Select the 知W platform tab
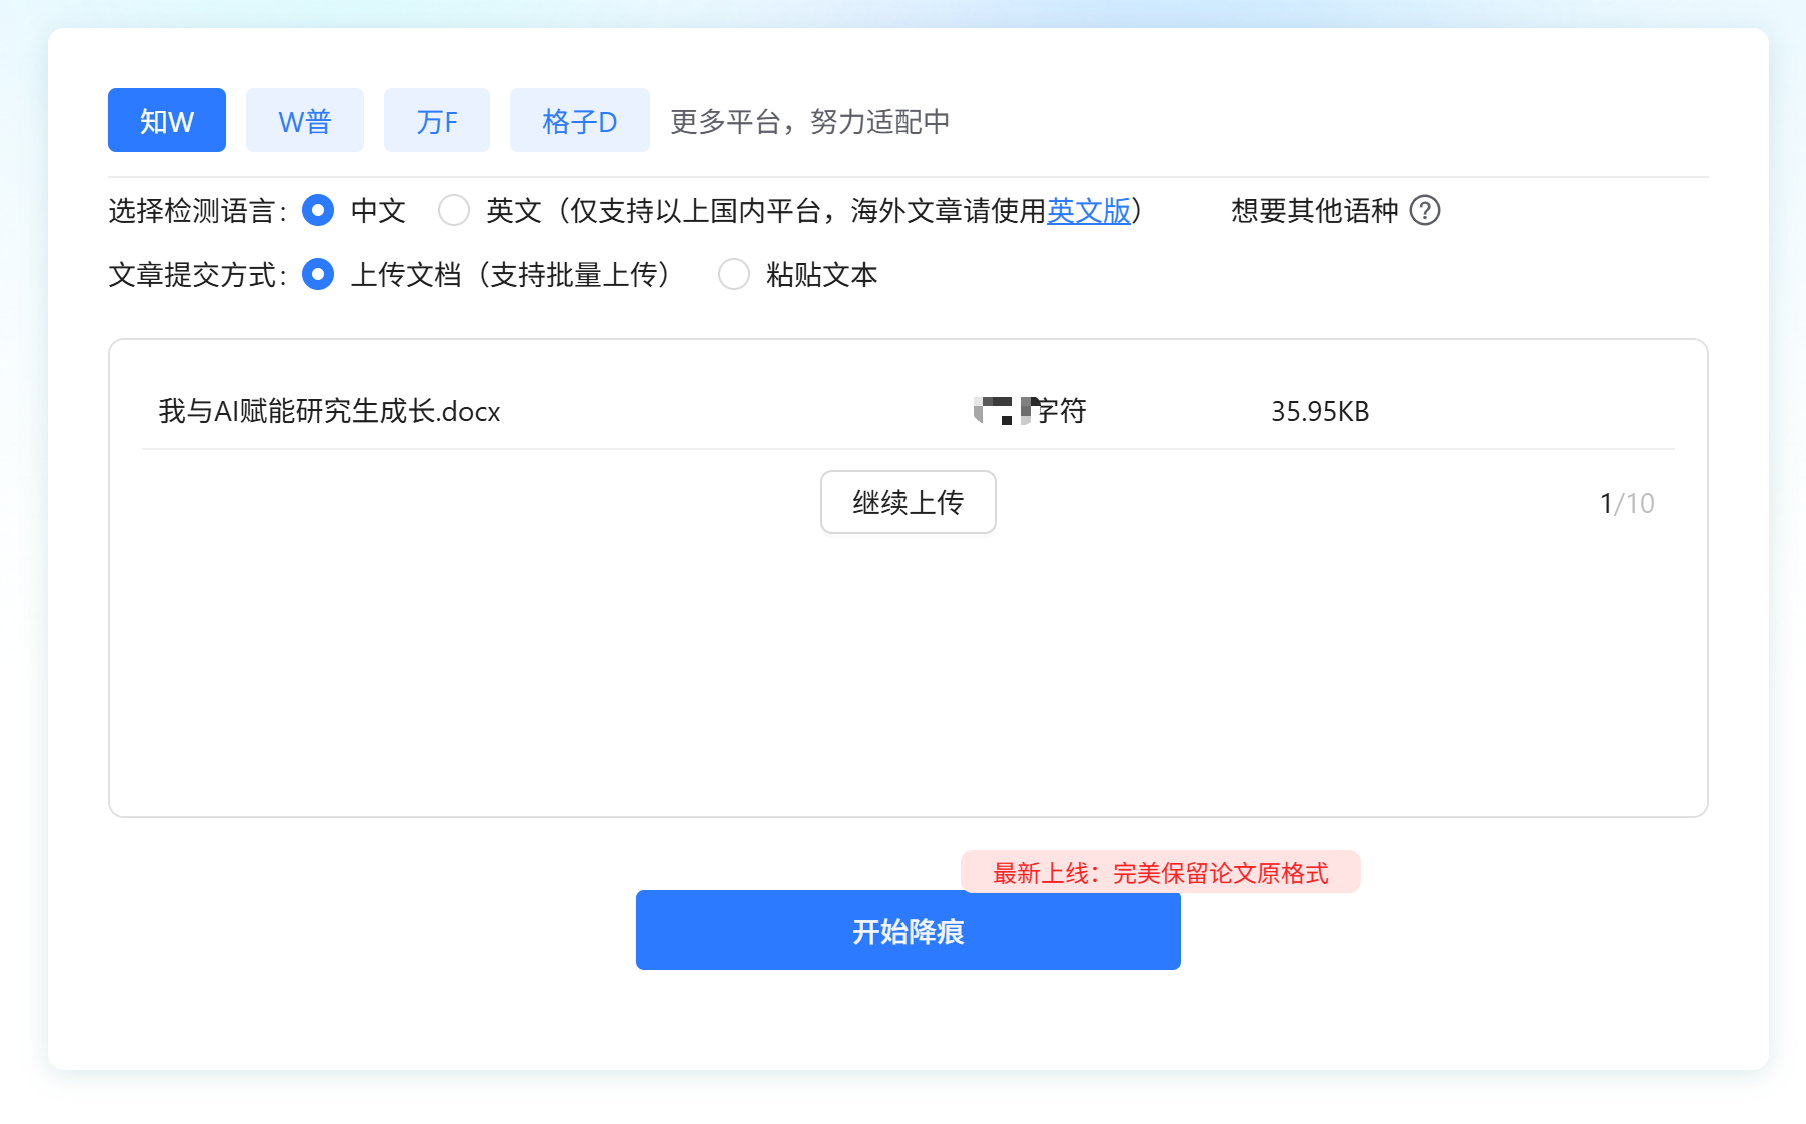Image resolution: width=1806 pixels, height=1124 pixels. click(167, 120)
